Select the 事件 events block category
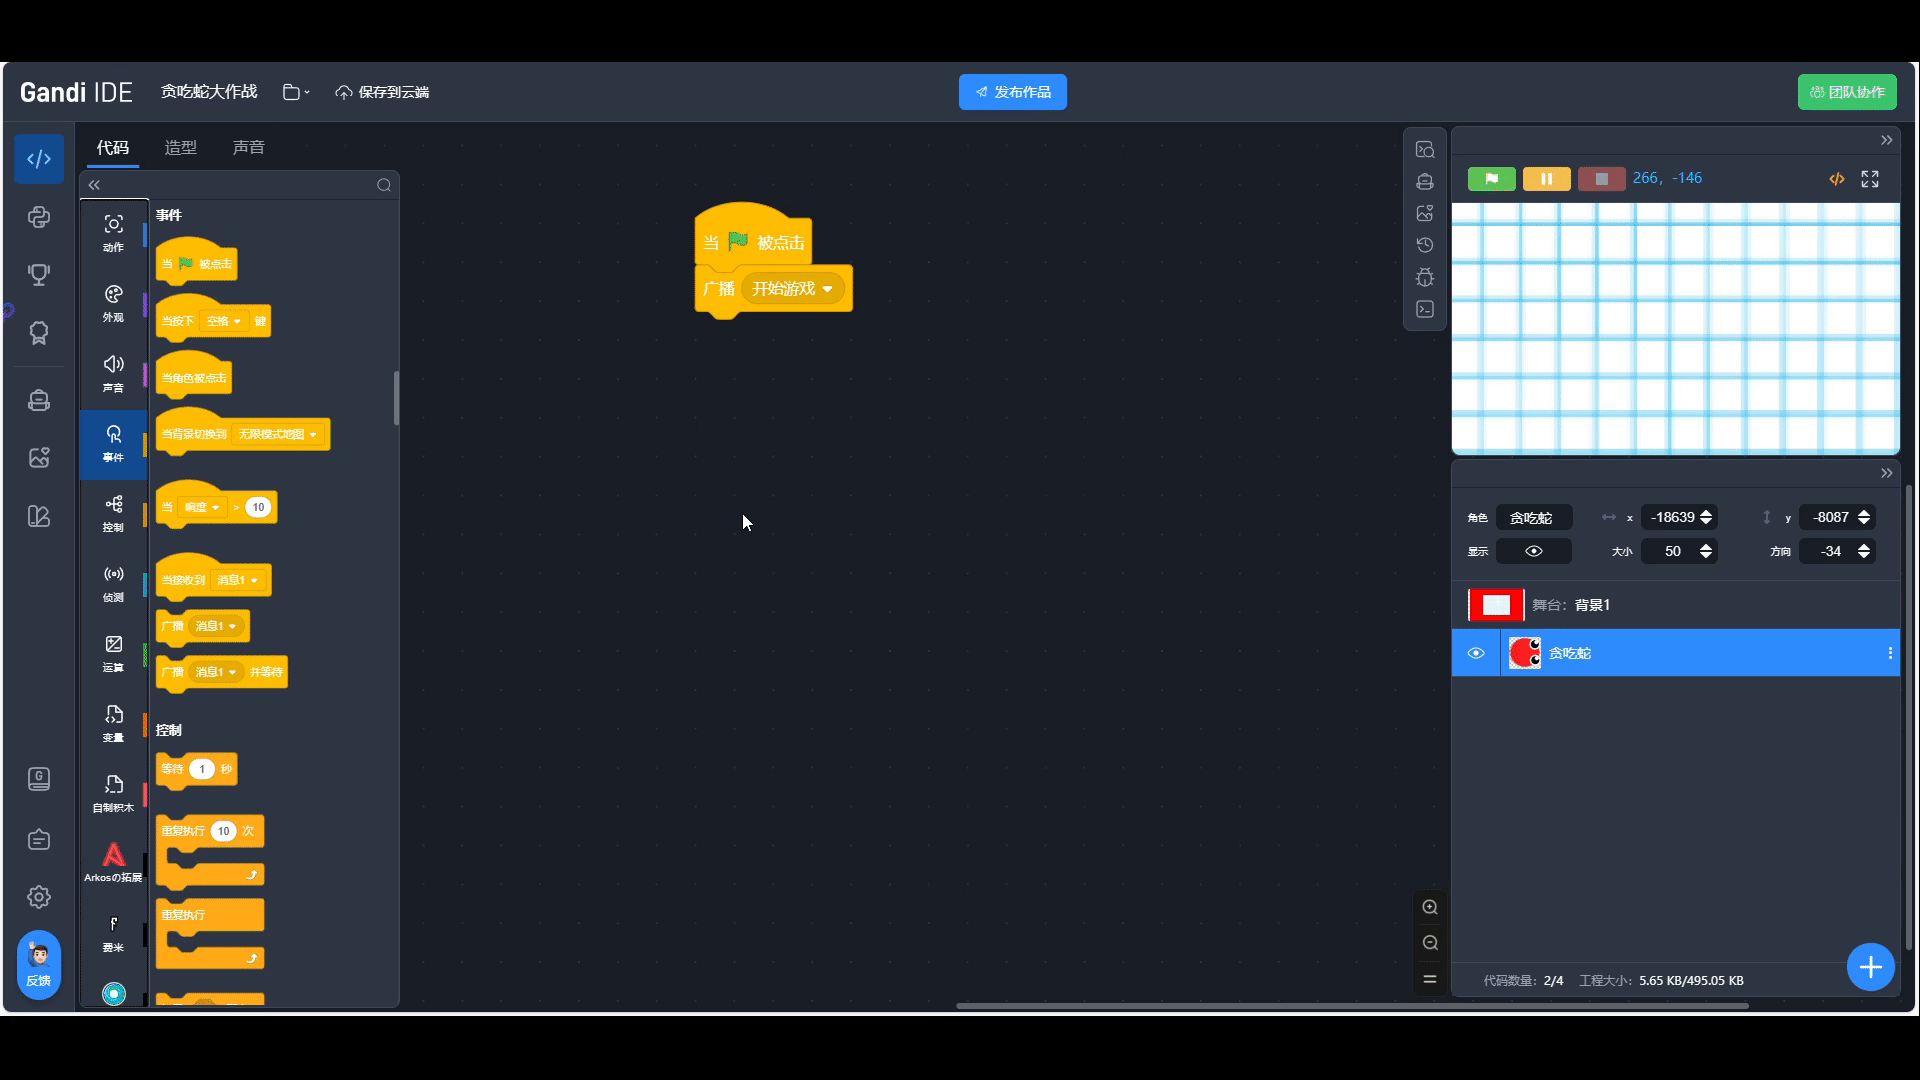The image size is (1920, 1080). pos(113,444)
